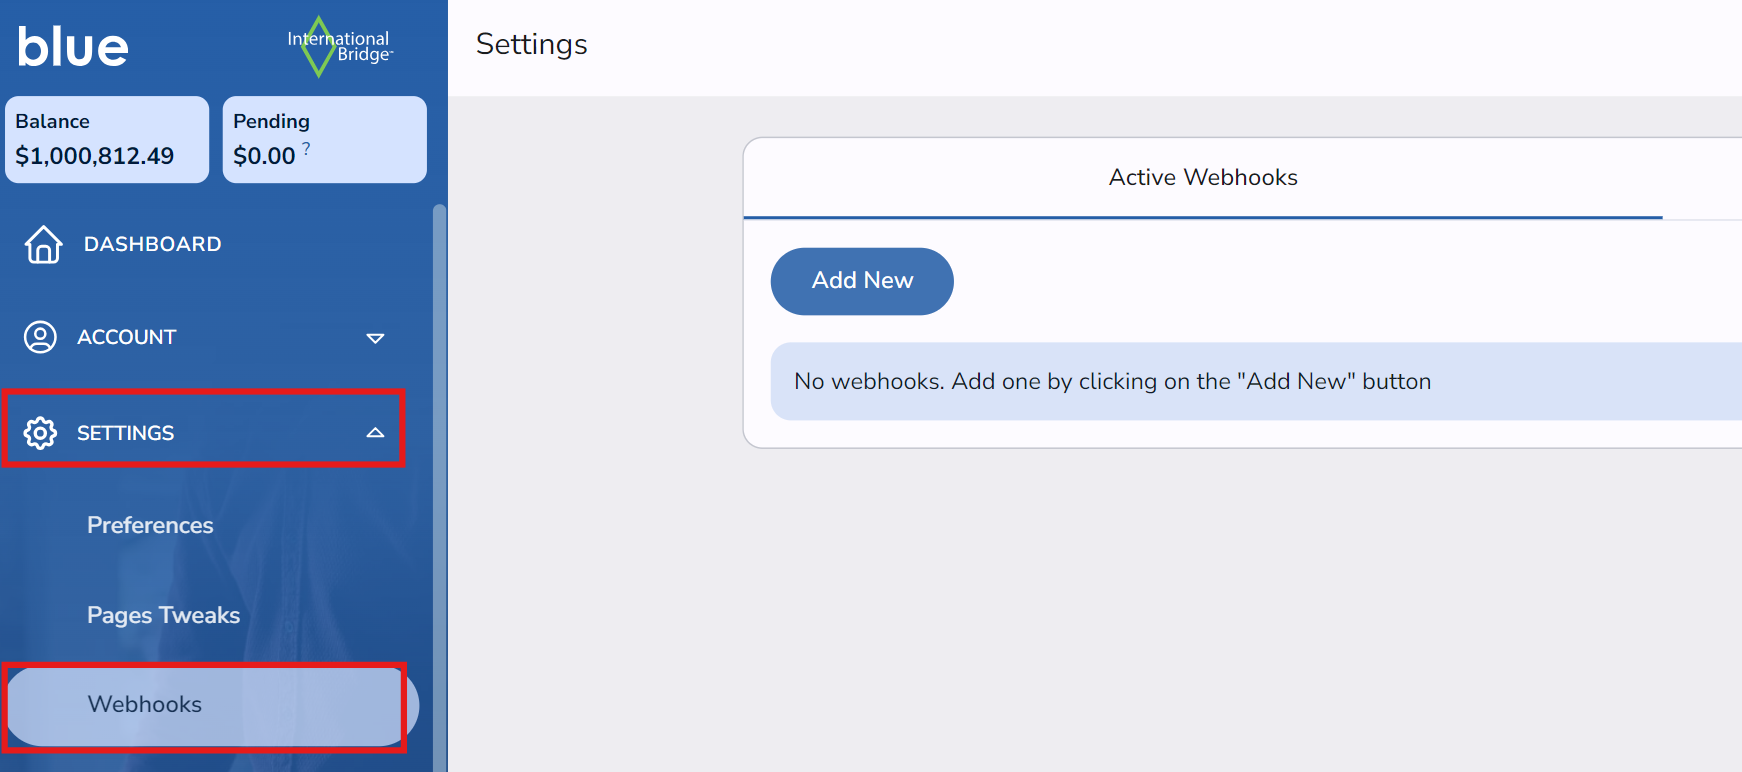This screenshot has height=772, width=1742.
Task: Click the SETTINGS menu label
Action: 125,433
